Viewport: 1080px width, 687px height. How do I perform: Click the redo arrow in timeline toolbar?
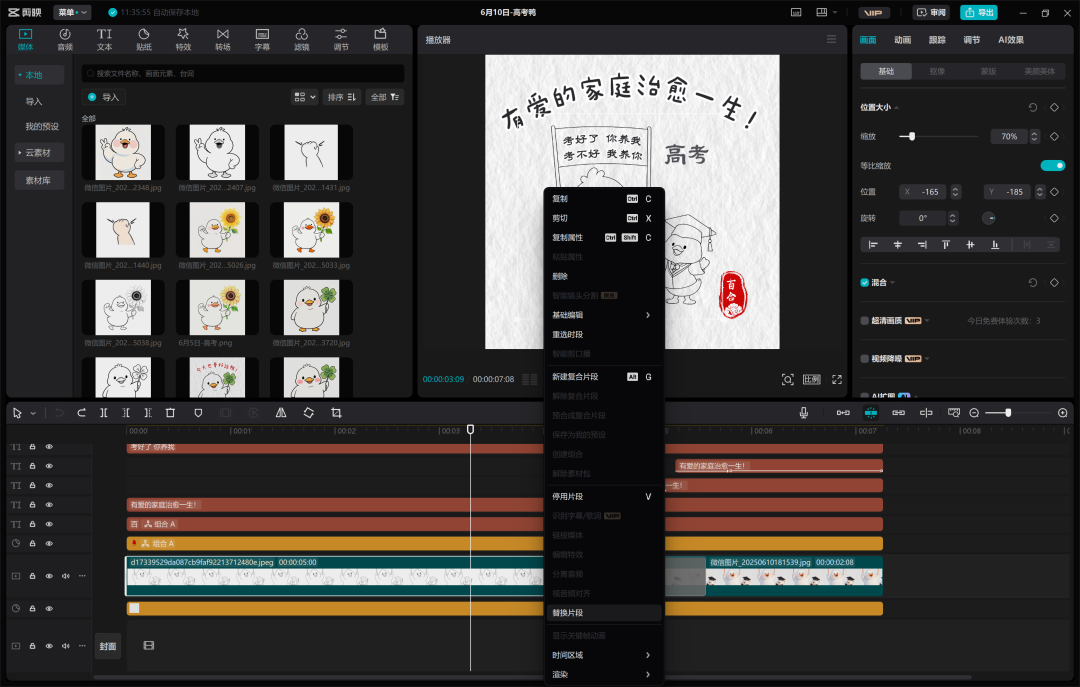[x=81, y=413]
